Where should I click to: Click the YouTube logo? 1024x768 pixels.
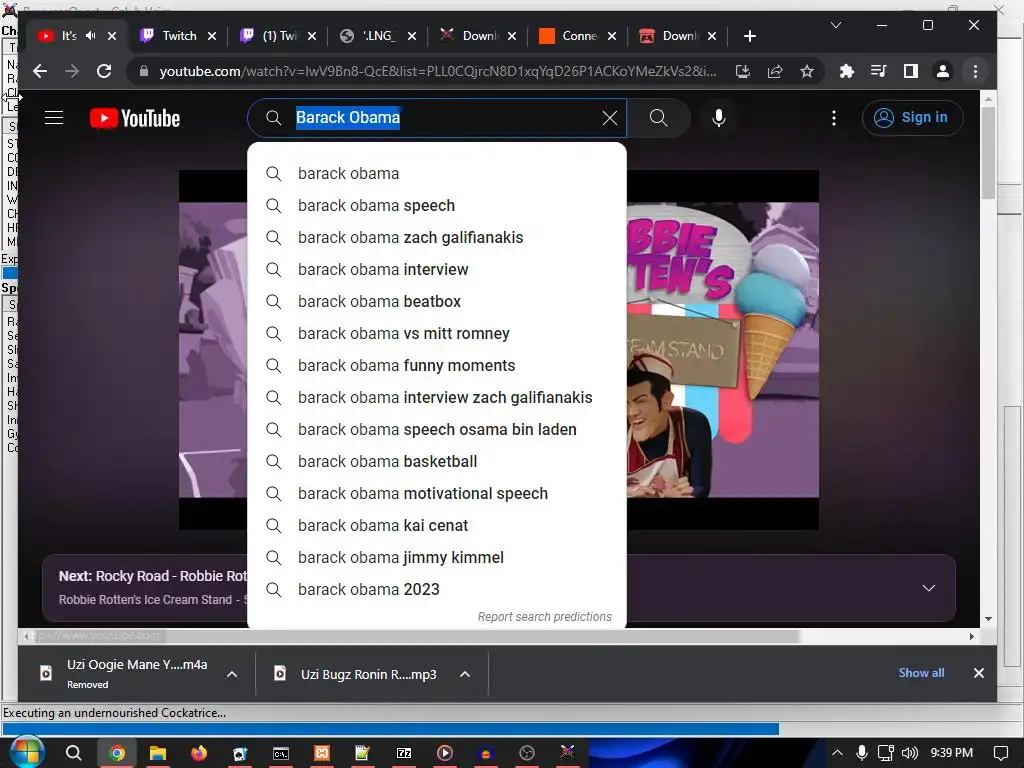point(135,118)
